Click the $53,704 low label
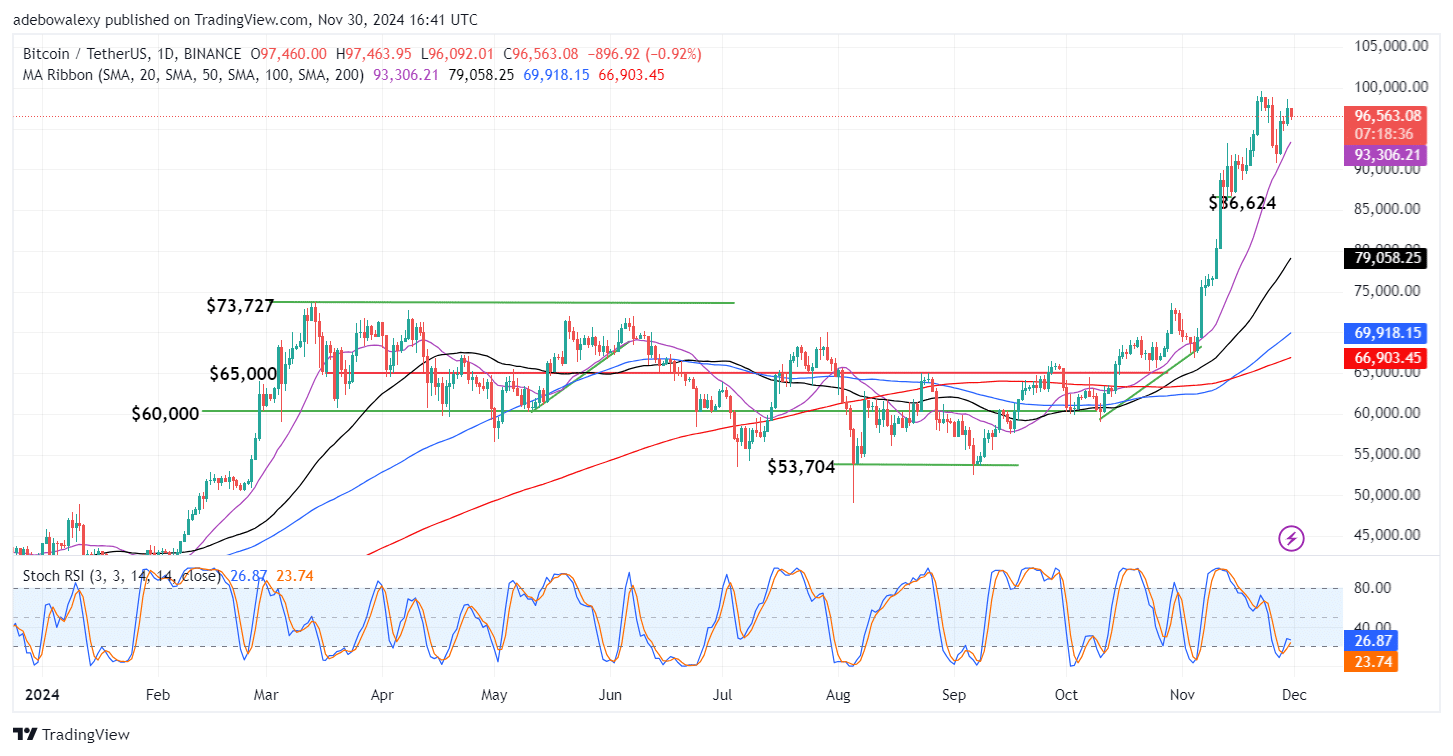 pos(801,466)
